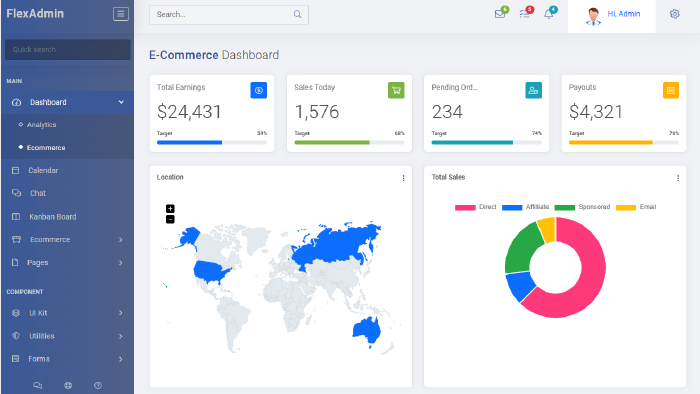700x394 pixels.
Task: Expand the Pages submenu chevron
Action: [x=121, y=262]
